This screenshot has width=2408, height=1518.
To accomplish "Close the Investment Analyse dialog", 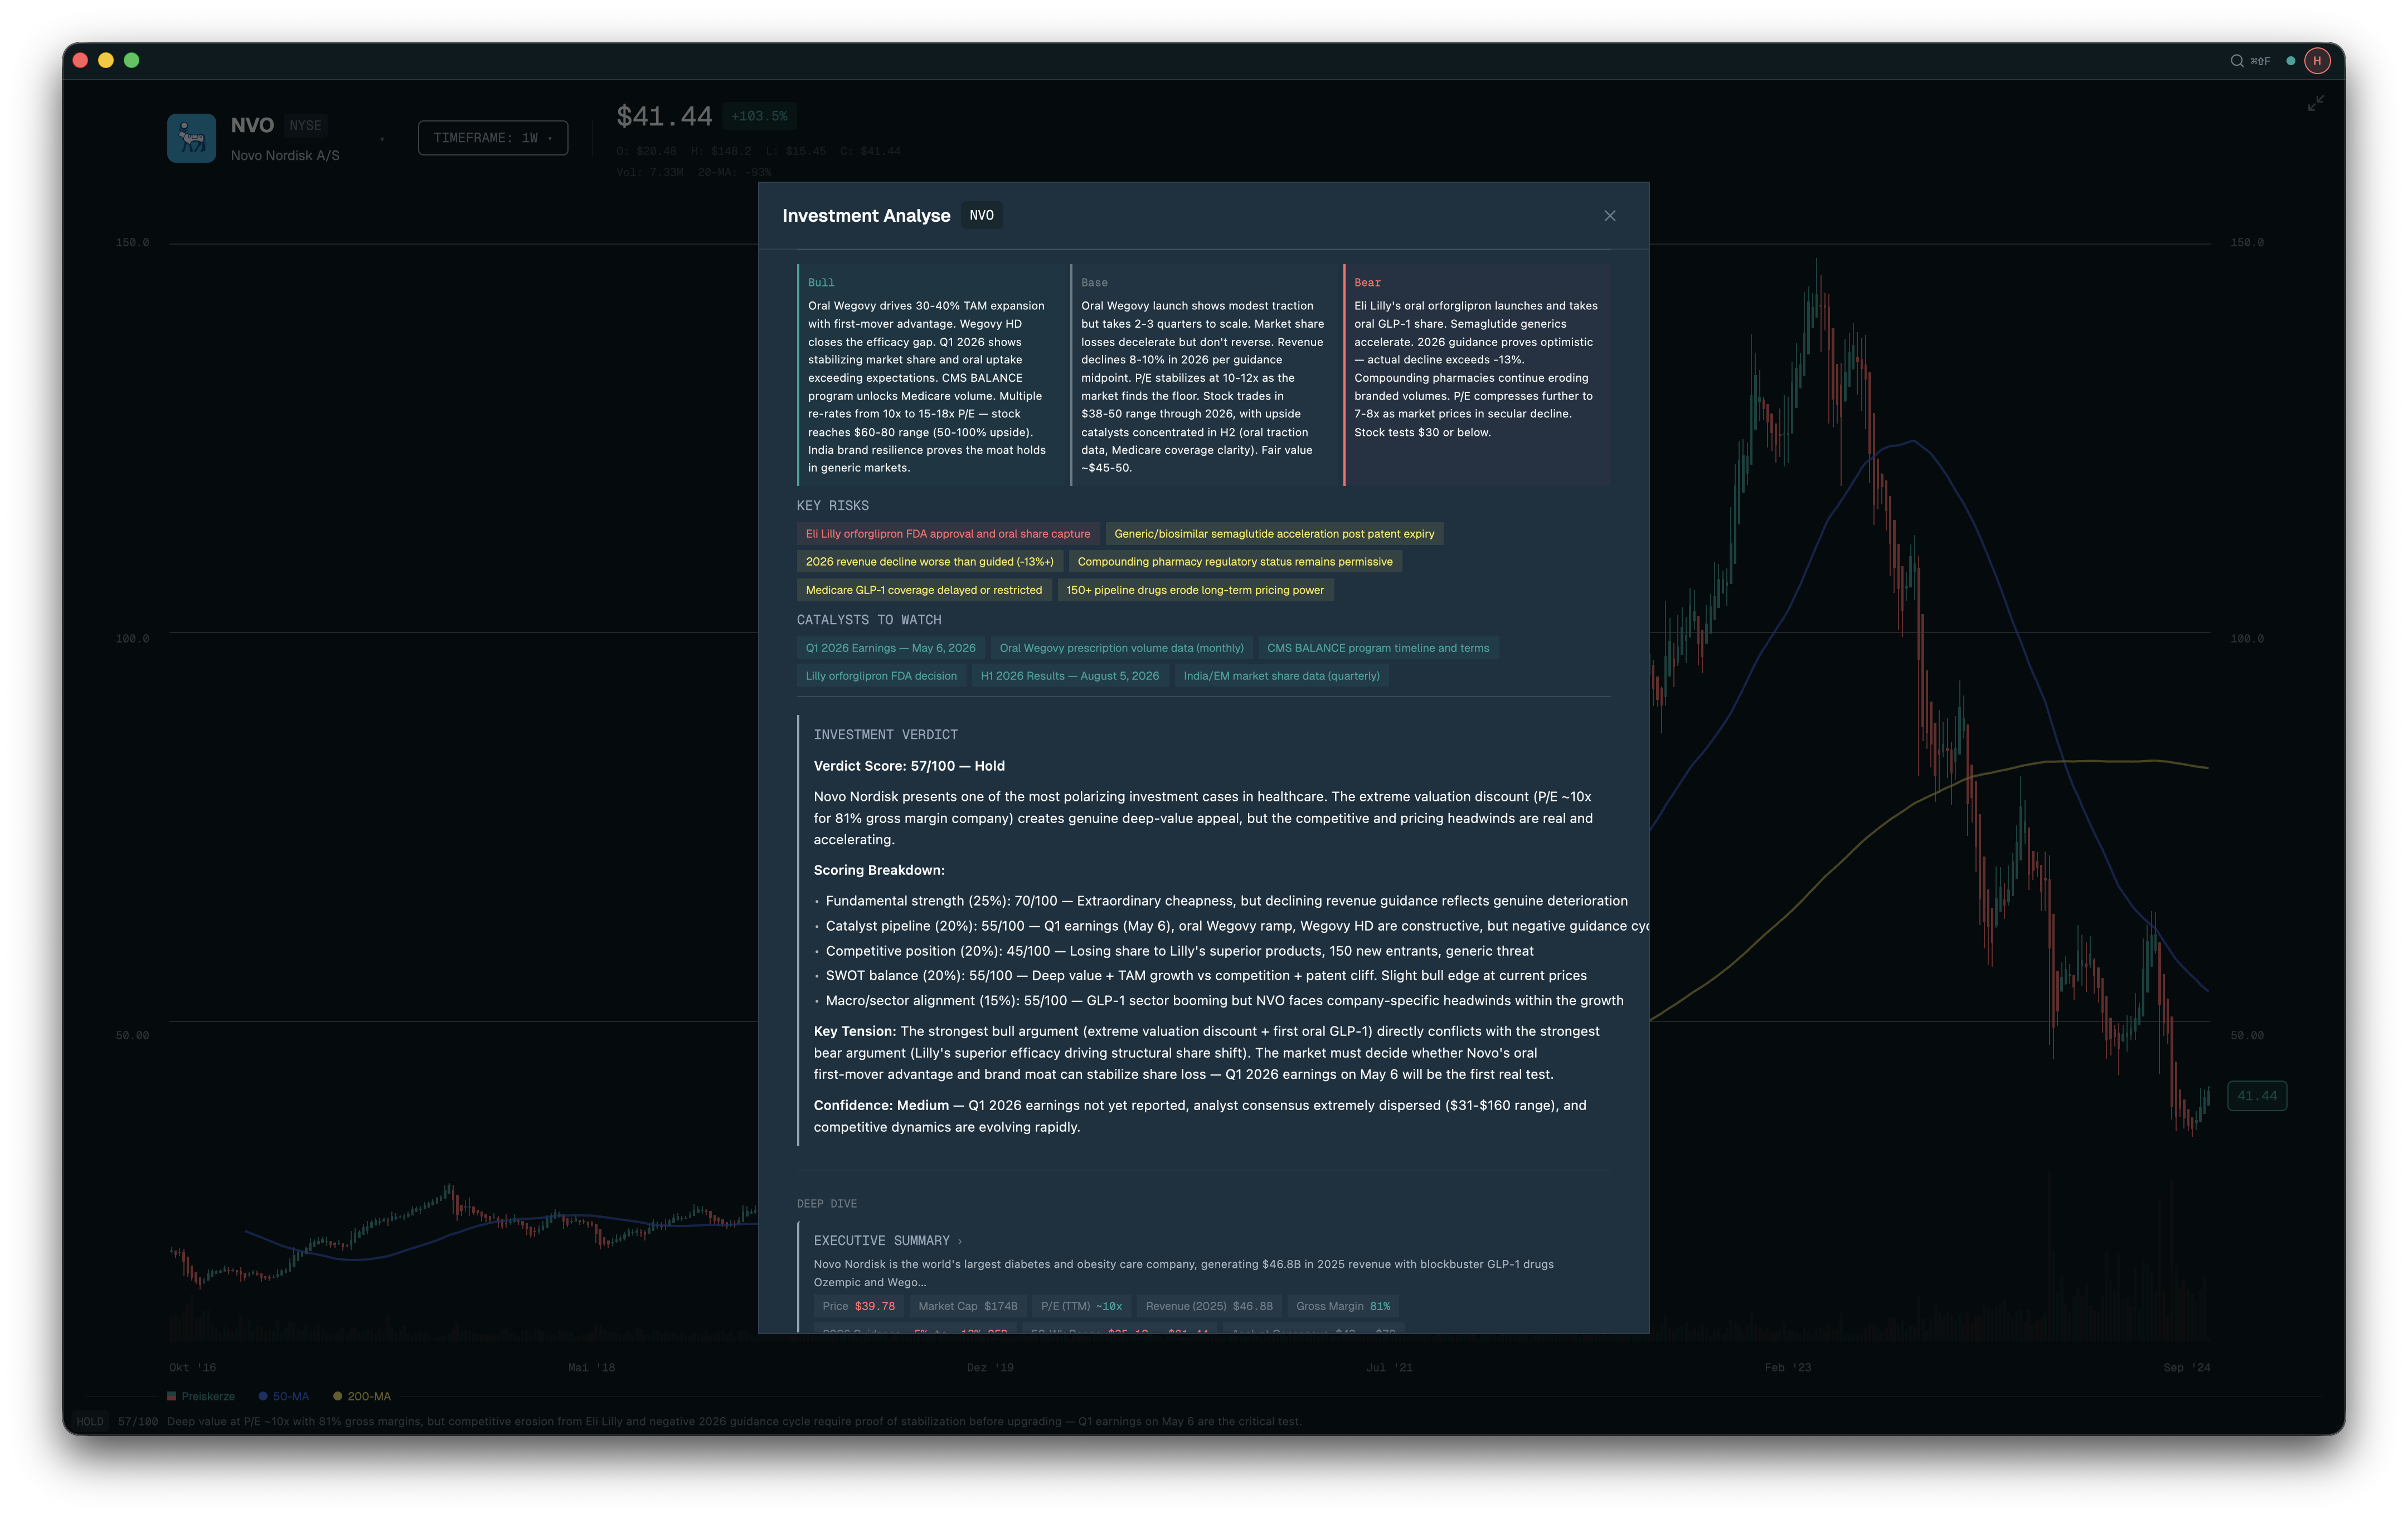I will pyautogui.click(x=1610, y=216).
